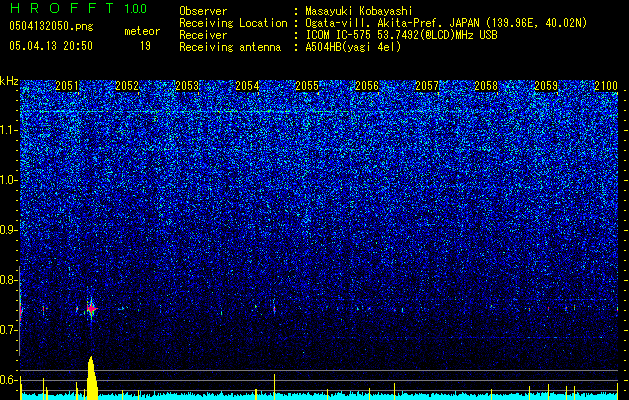The height and width of the screenshot is (400, 629).
Task: Click the 2051 time marker
Action: click(x=67, y=86)
